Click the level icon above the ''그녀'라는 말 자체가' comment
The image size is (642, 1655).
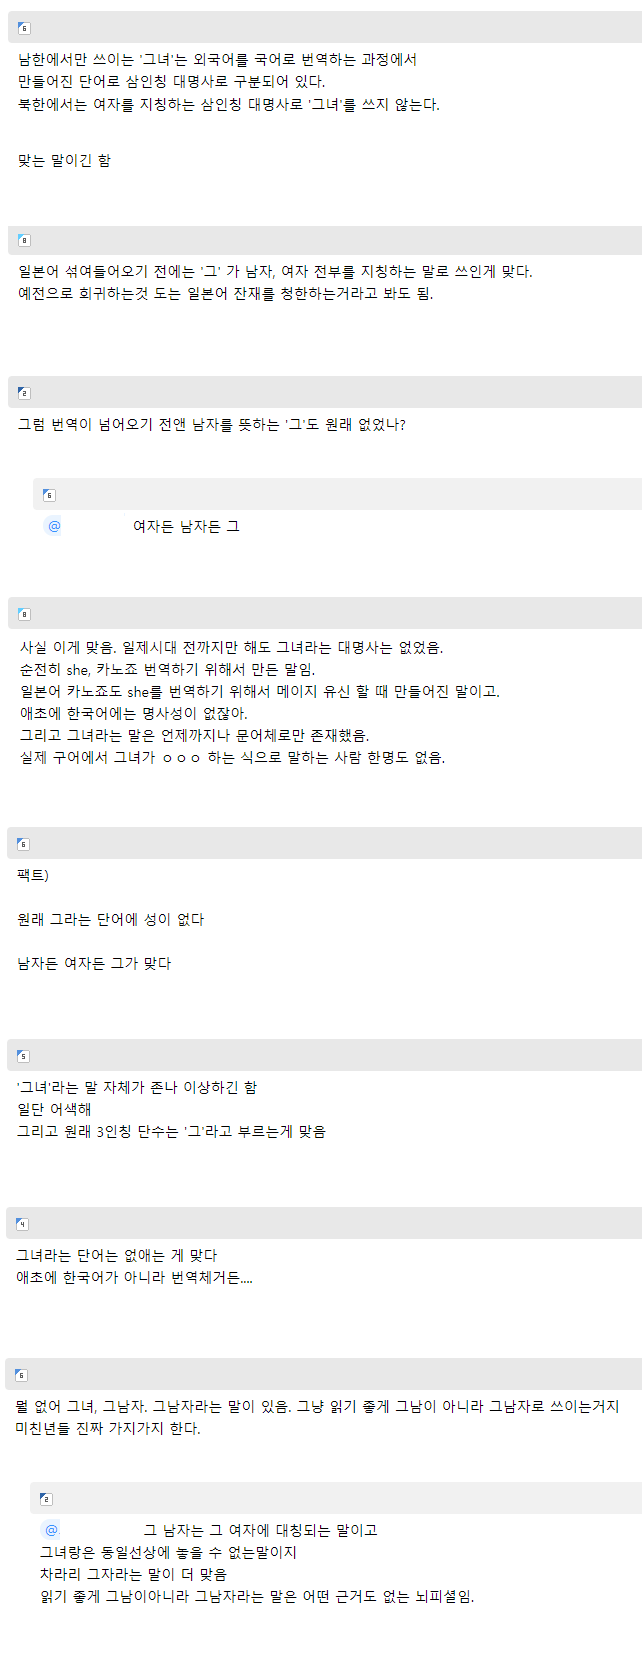pyautogui.click(x=23, y=1056)
